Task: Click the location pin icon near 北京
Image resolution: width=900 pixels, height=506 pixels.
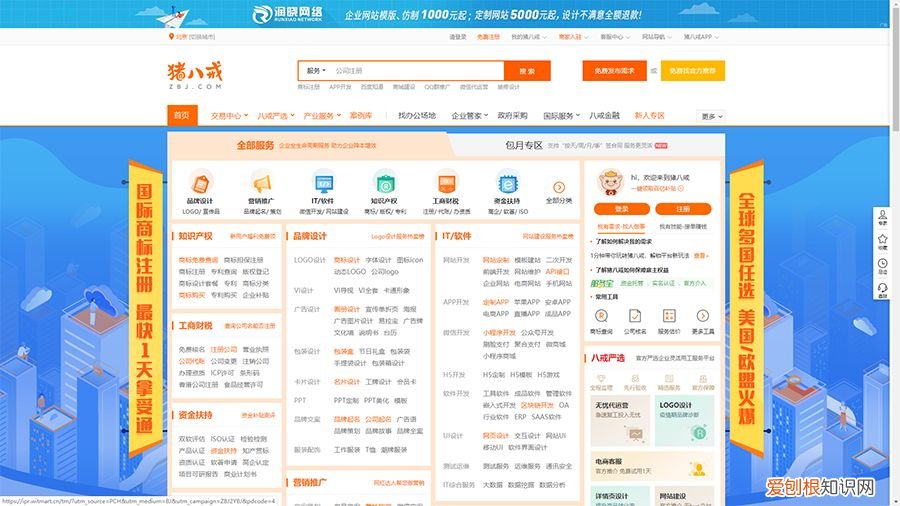Action: [171, 36]
